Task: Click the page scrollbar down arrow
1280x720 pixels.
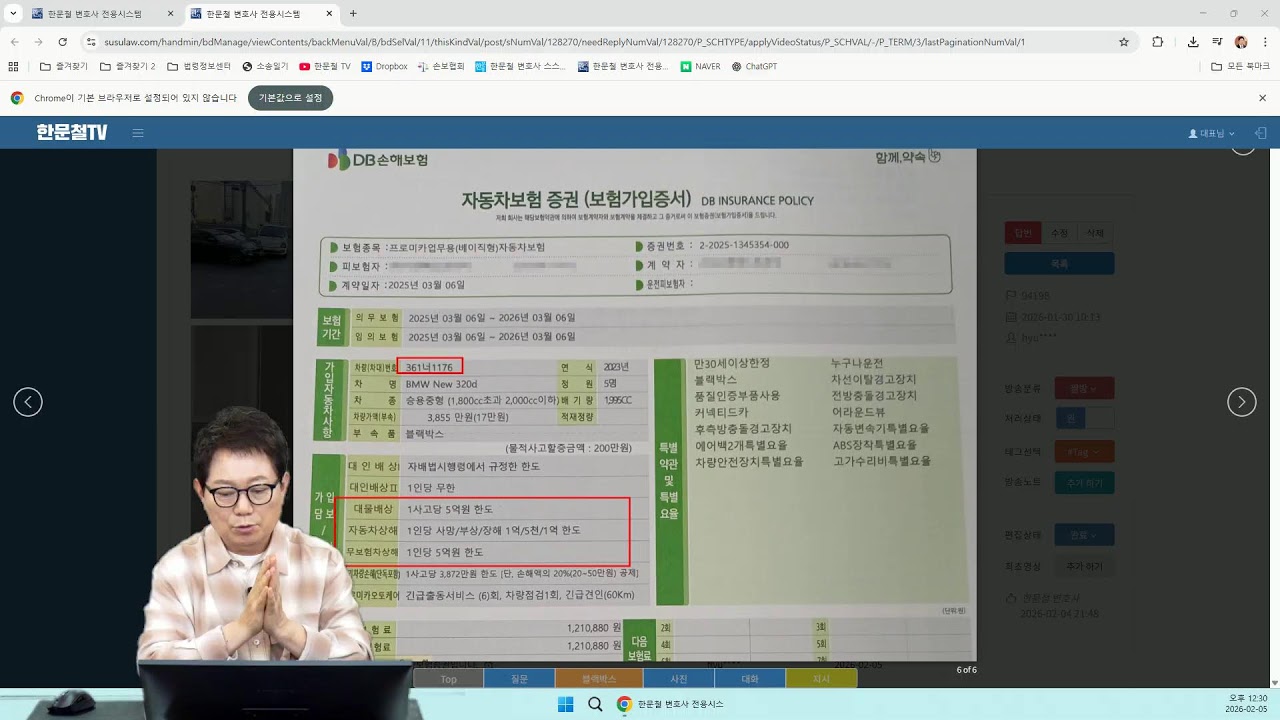Action: click(1274, 682)
